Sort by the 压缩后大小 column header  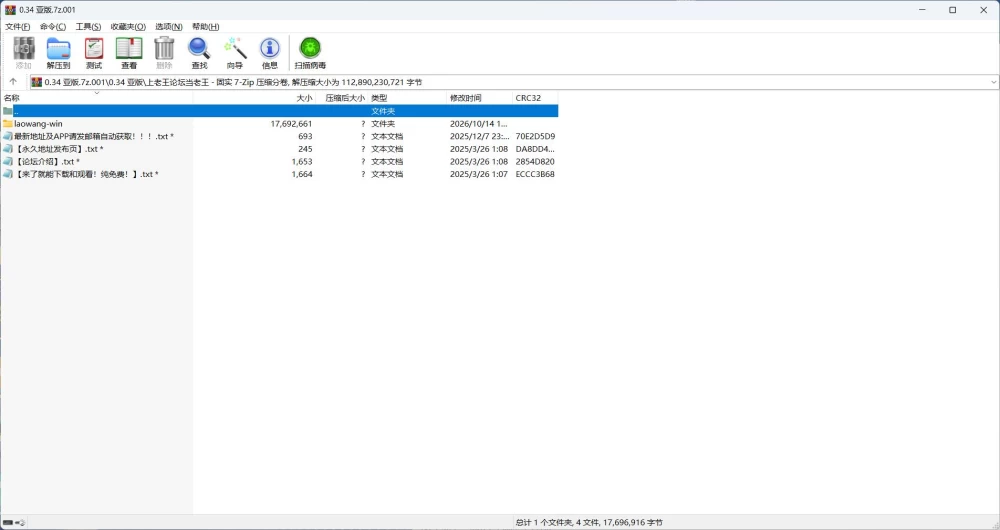[x=345, y=98]
